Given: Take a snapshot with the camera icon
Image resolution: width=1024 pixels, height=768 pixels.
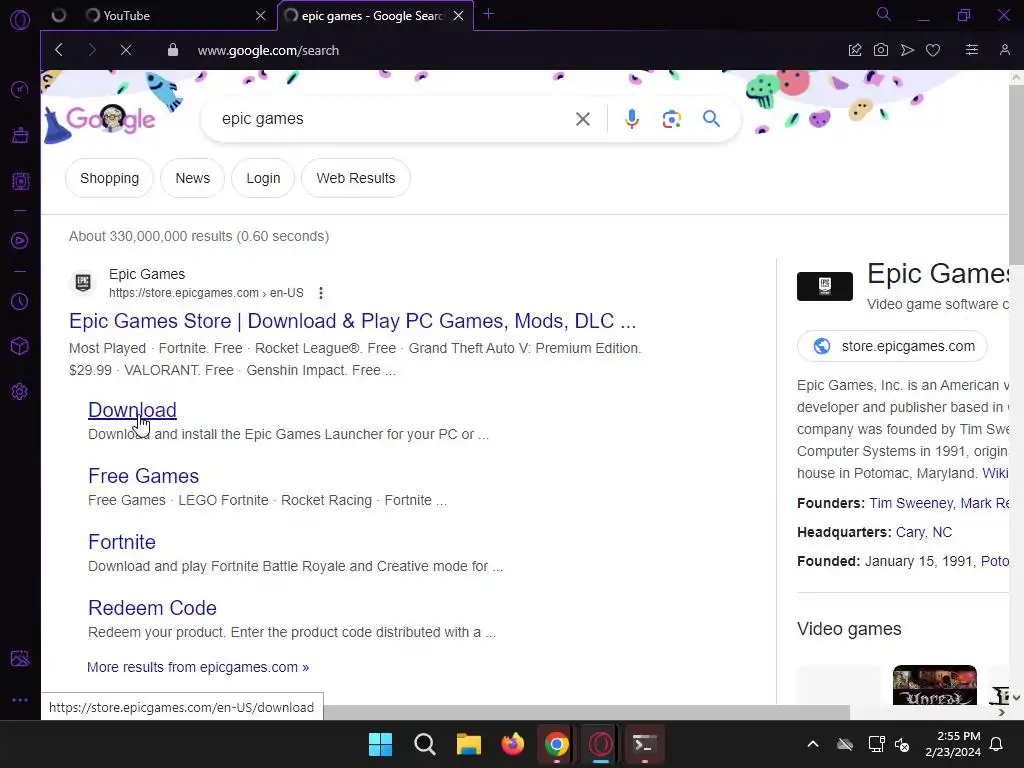Looking at the screenshot, I should tap(881, 50).
